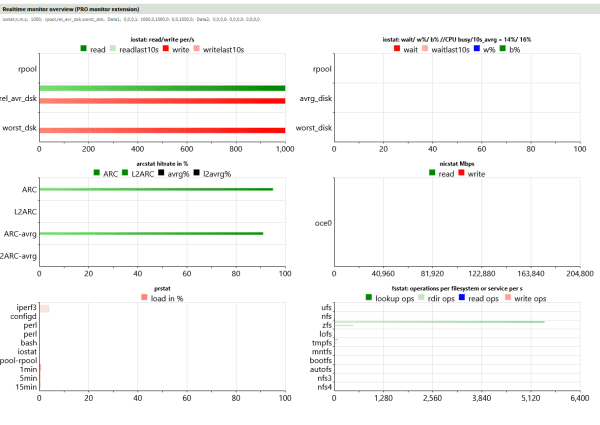Click the '15min' load label
Viewport: 600px width, 425px height.
tap(26, 387)
